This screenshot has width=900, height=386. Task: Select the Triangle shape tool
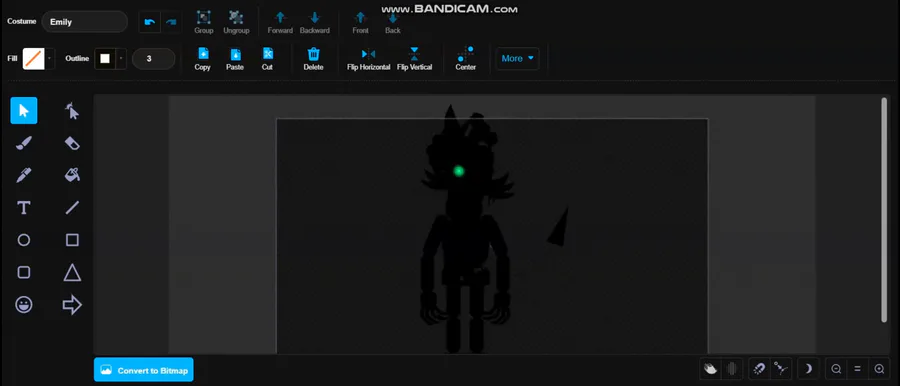click(x=72, y=272)
